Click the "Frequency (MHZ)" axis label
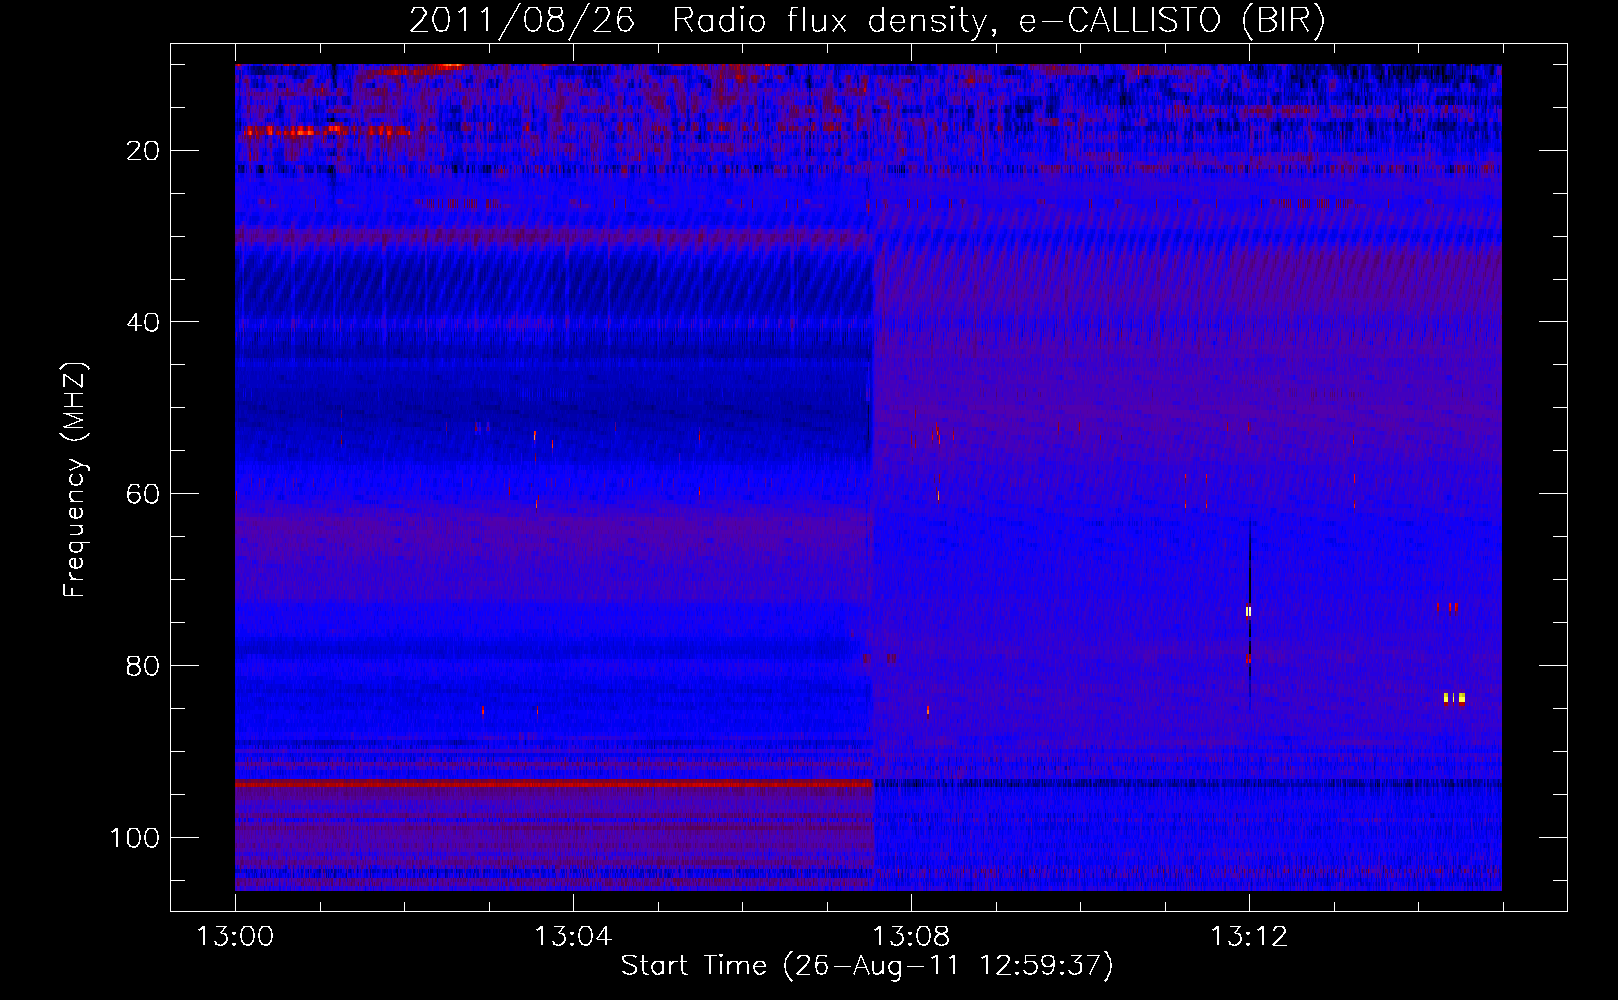The width and height of the screenshot is (1618, 1000). coord(75,480)
